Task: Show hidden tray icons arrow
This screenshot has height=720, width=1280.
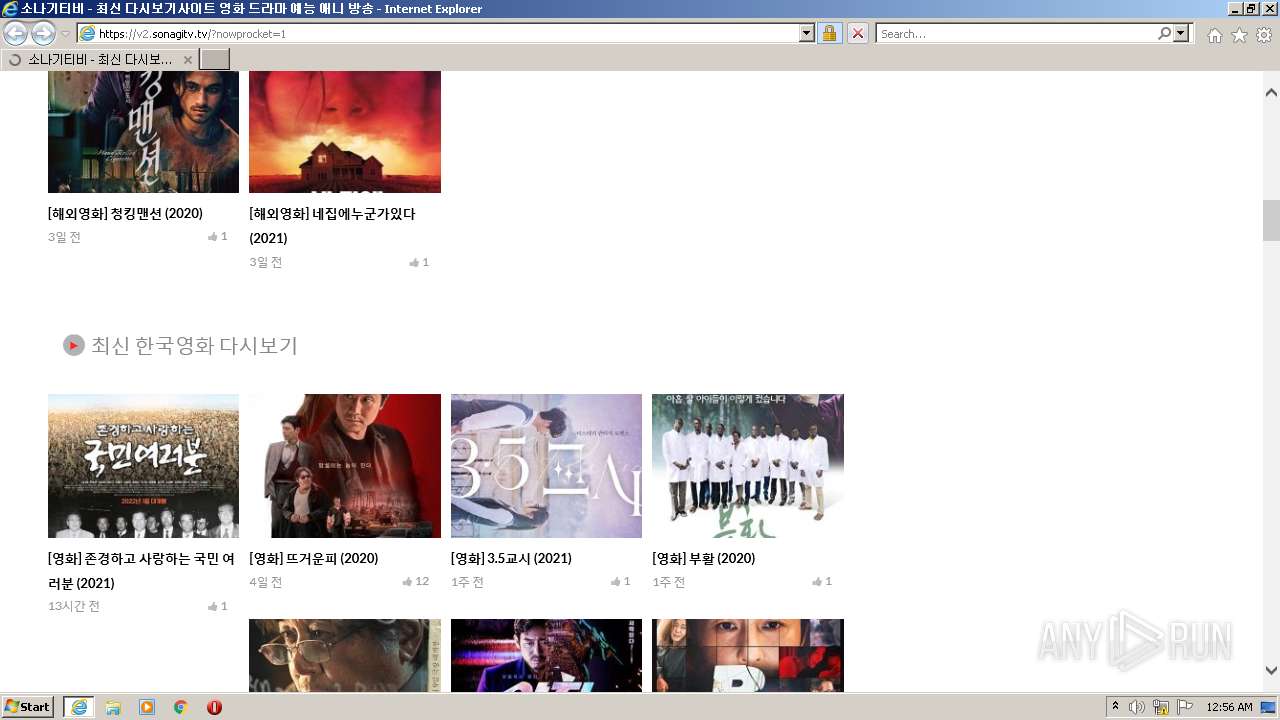Action: click(x=1116, y=707)
